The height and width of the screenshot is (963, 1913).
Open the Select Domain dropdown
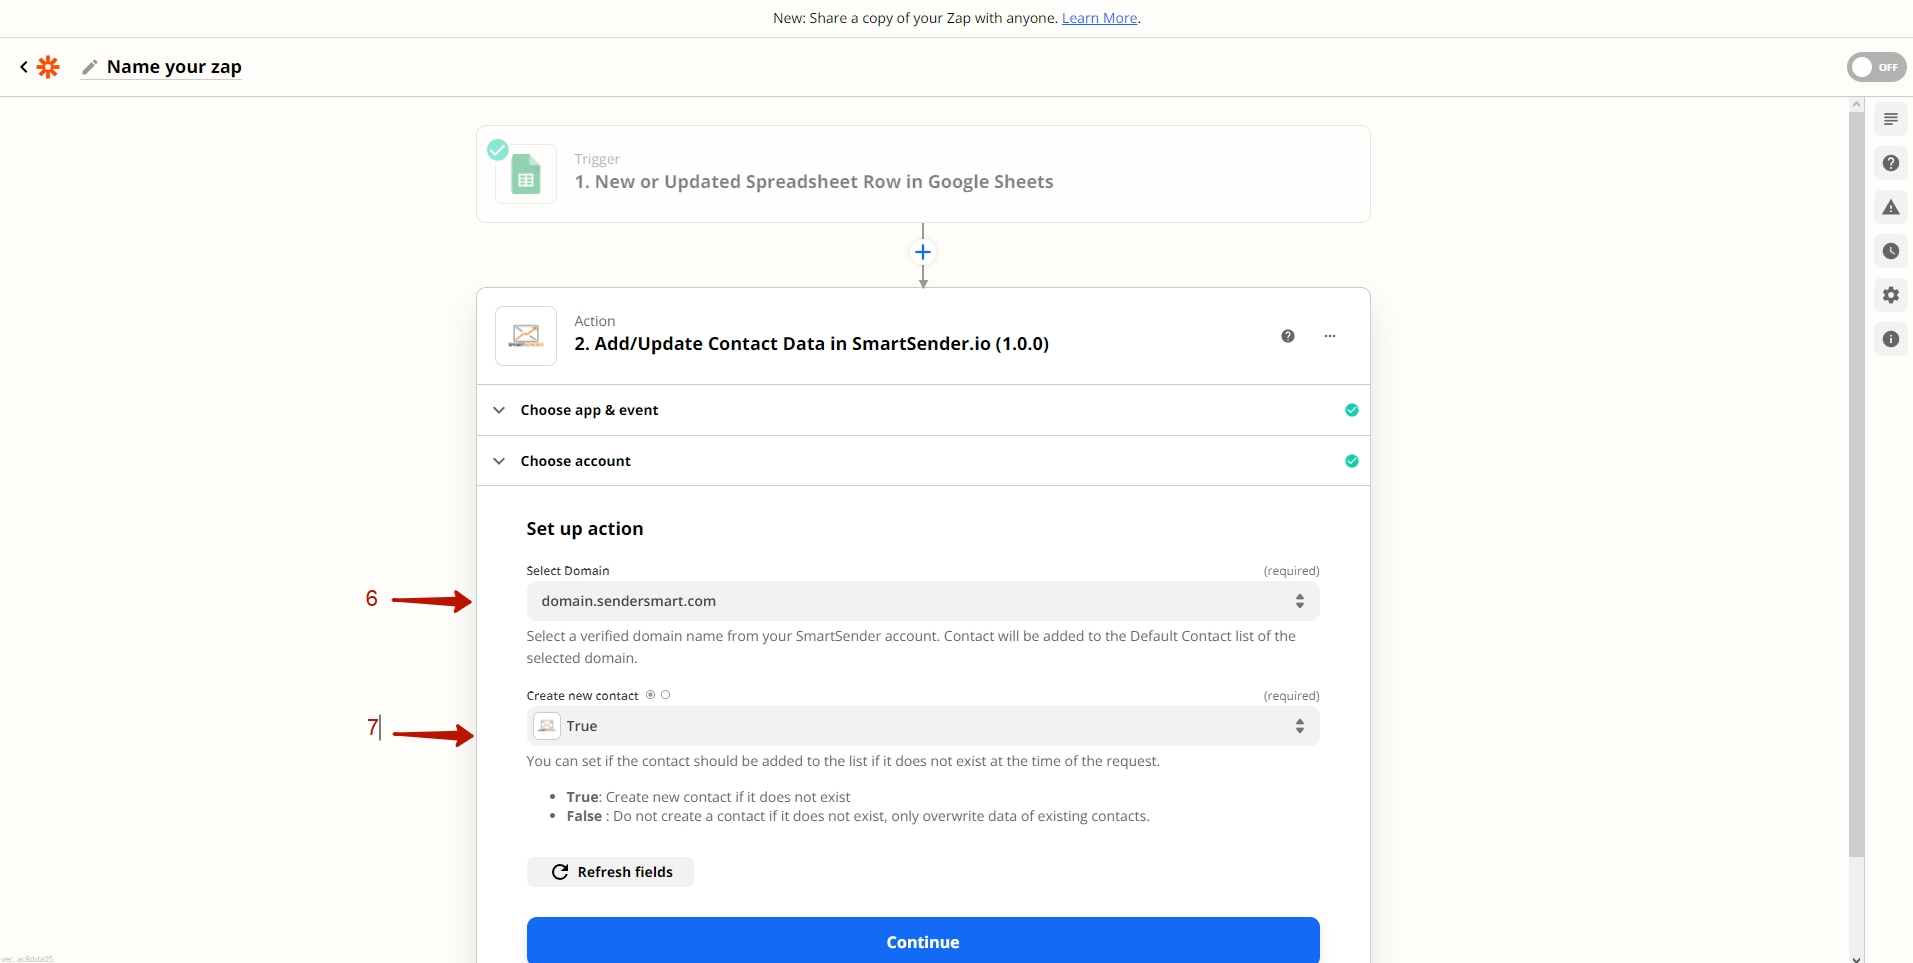pyautogui.click(x=922, y=601)
